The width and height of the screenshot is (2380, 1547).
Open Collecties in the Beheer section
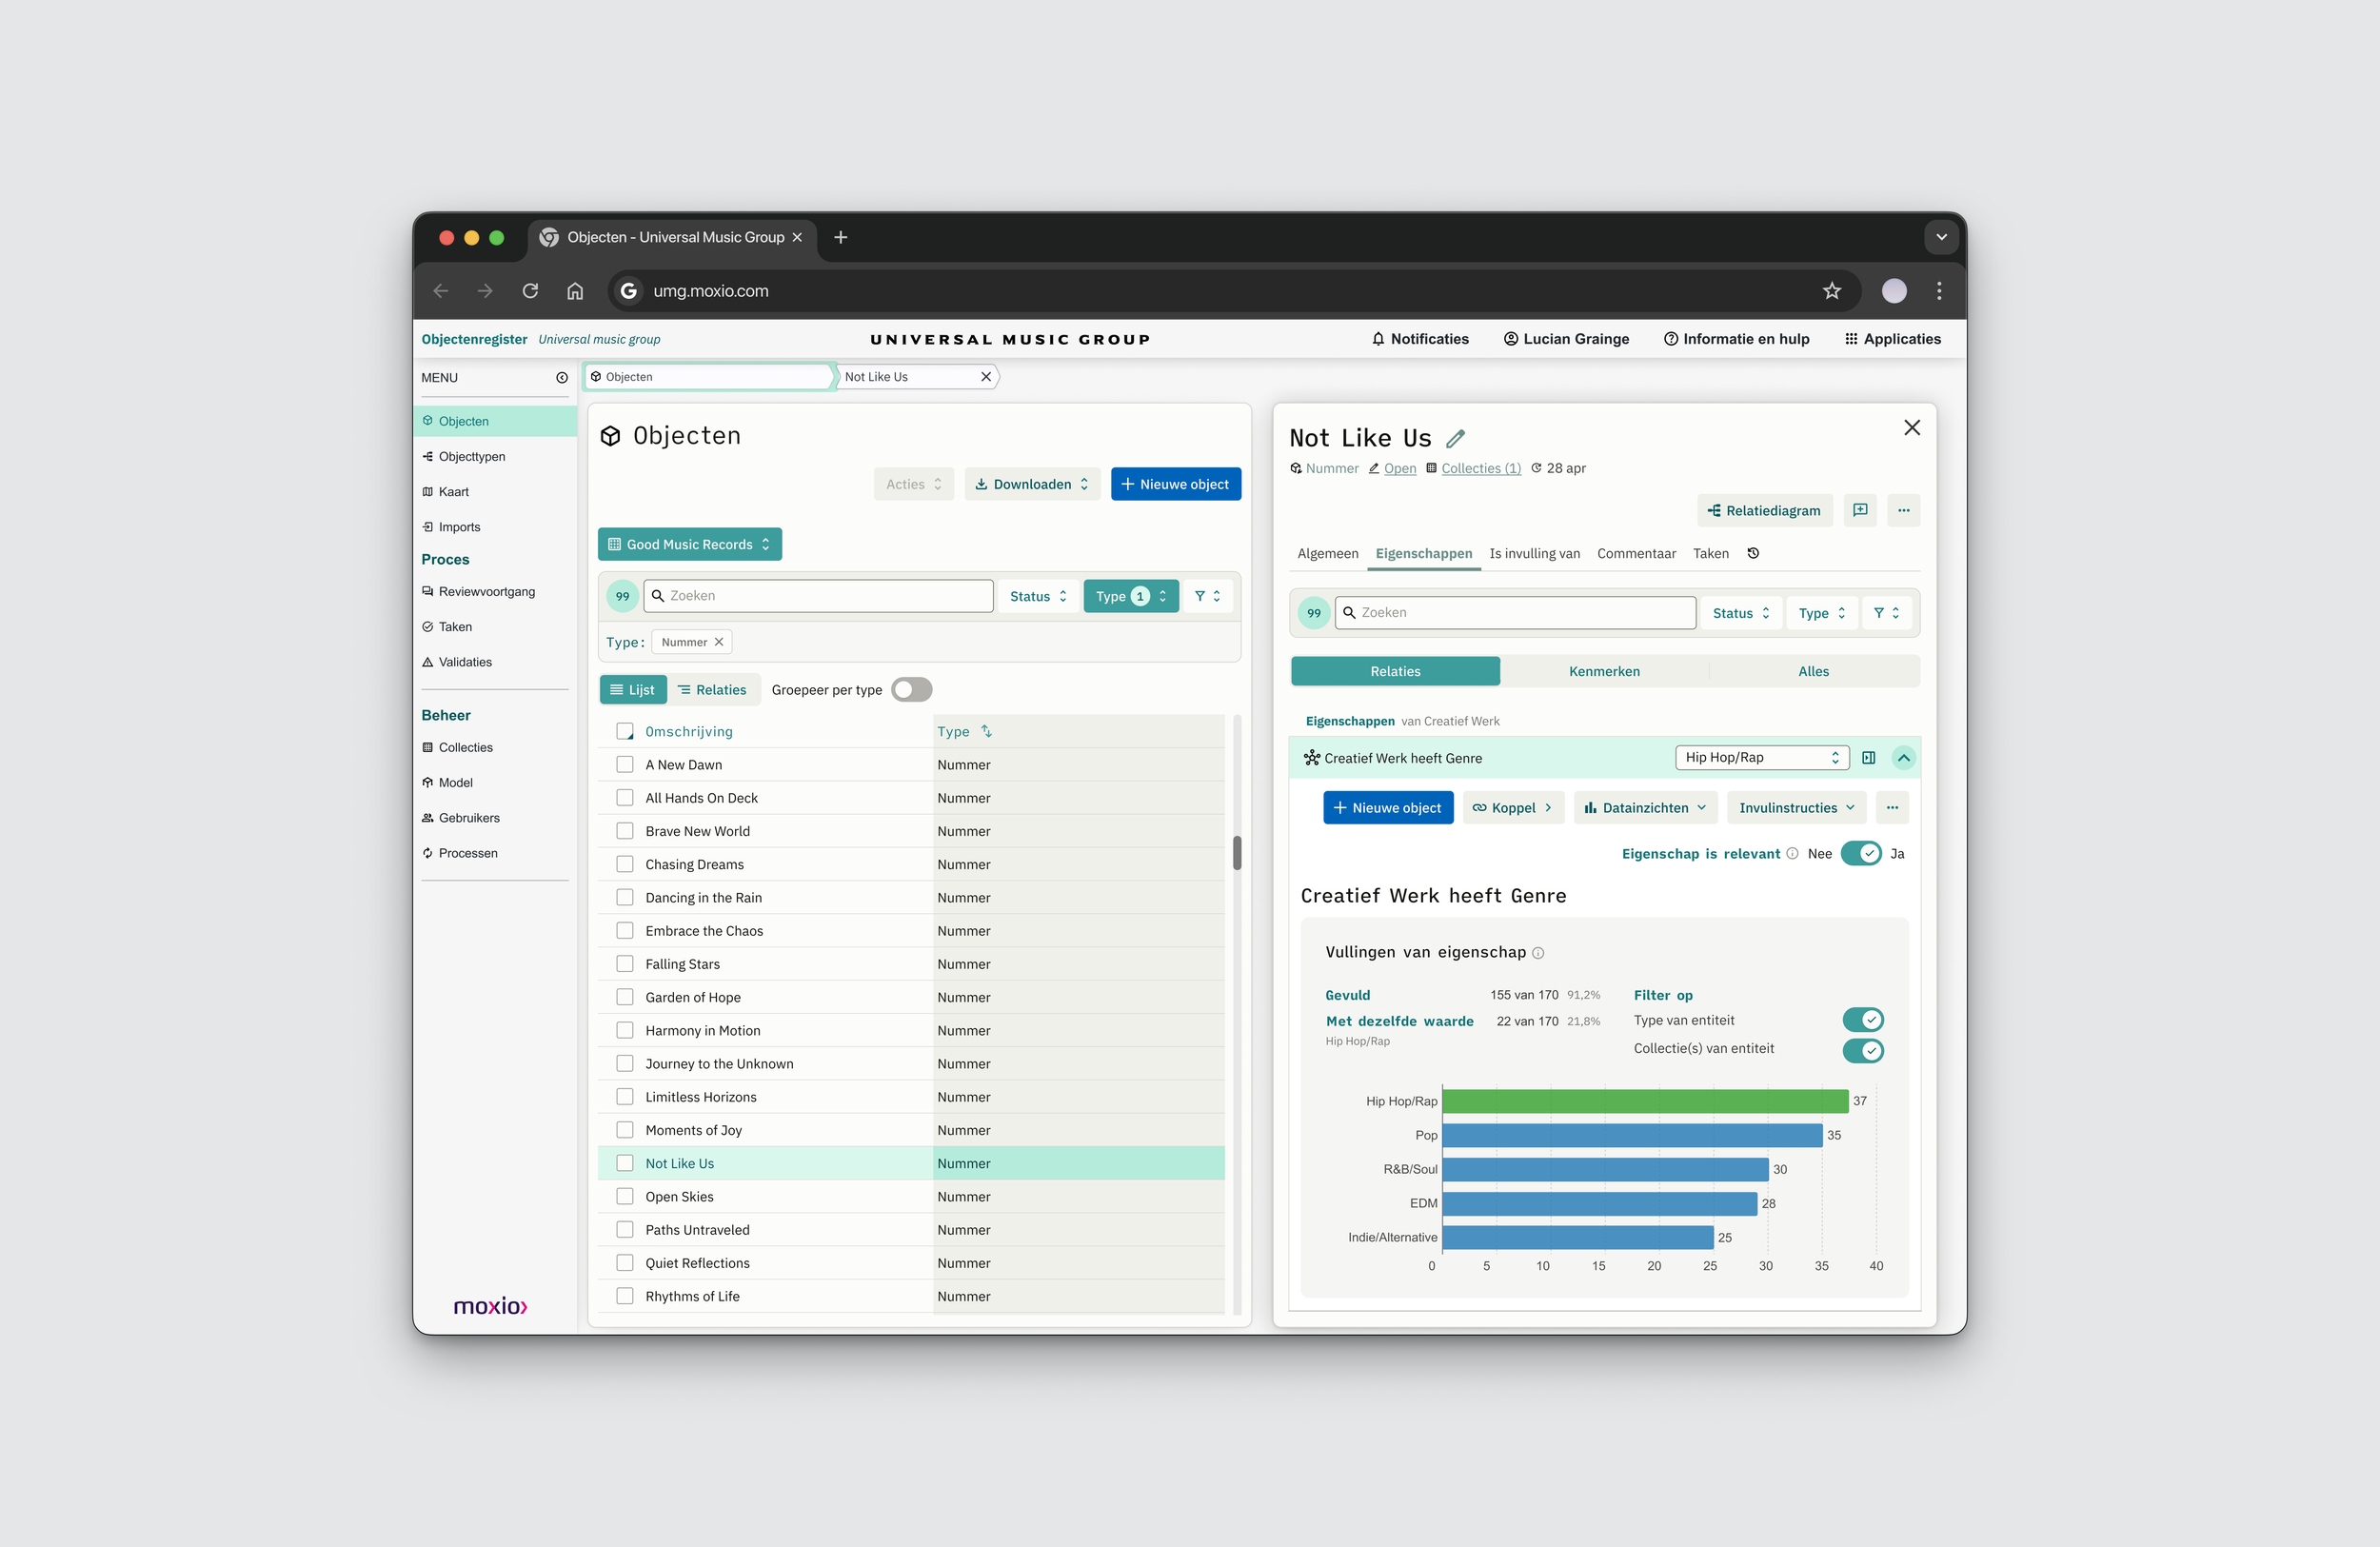(465, 748)
